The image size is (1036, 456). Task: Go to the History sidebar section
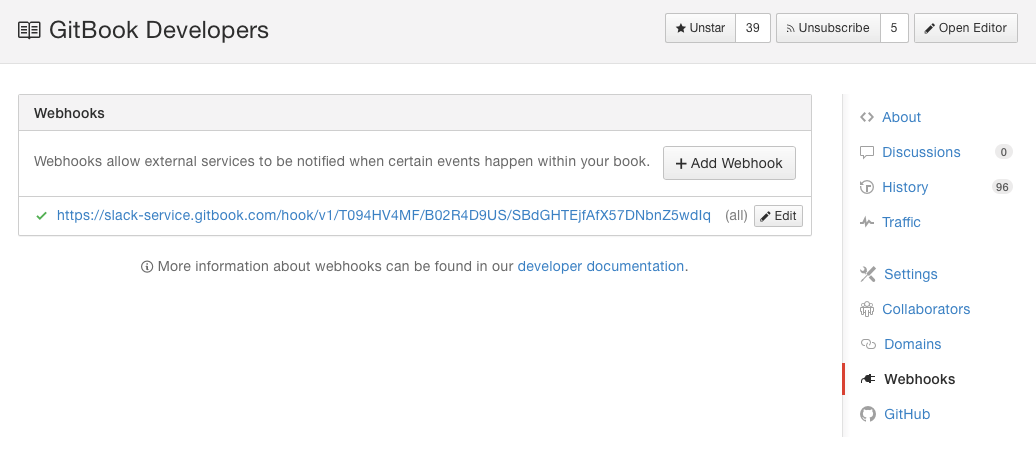[905, 187]
